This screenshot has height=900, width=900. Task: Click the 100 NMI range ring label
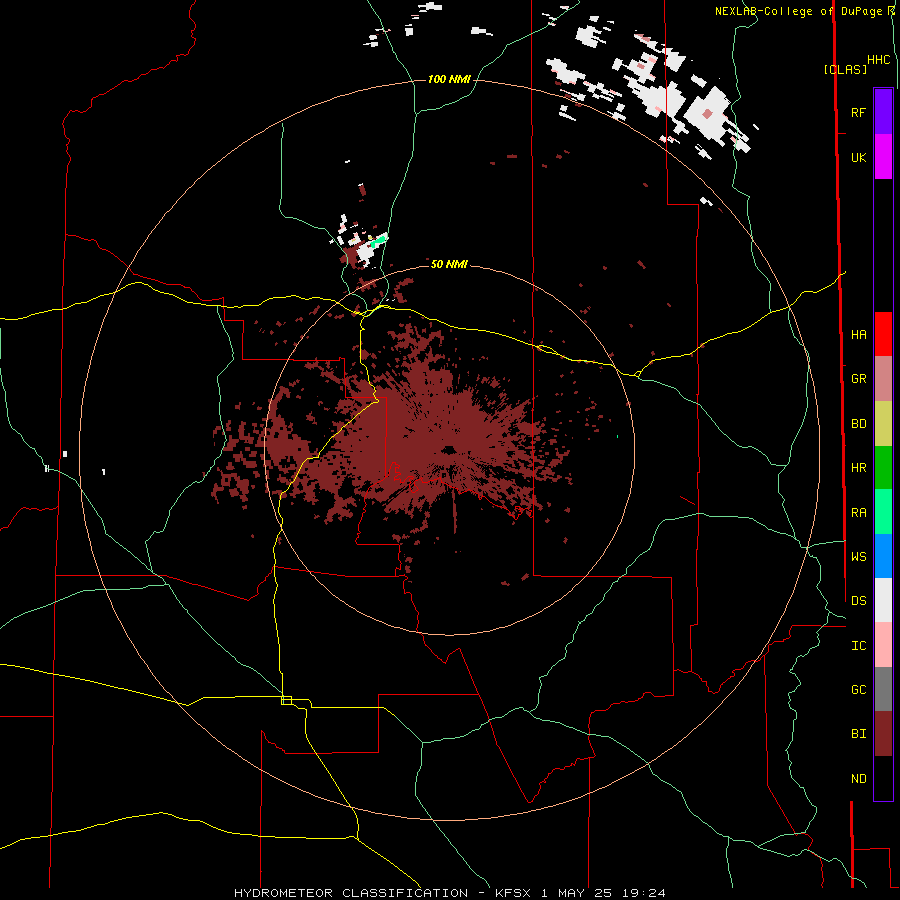[449, 79]
